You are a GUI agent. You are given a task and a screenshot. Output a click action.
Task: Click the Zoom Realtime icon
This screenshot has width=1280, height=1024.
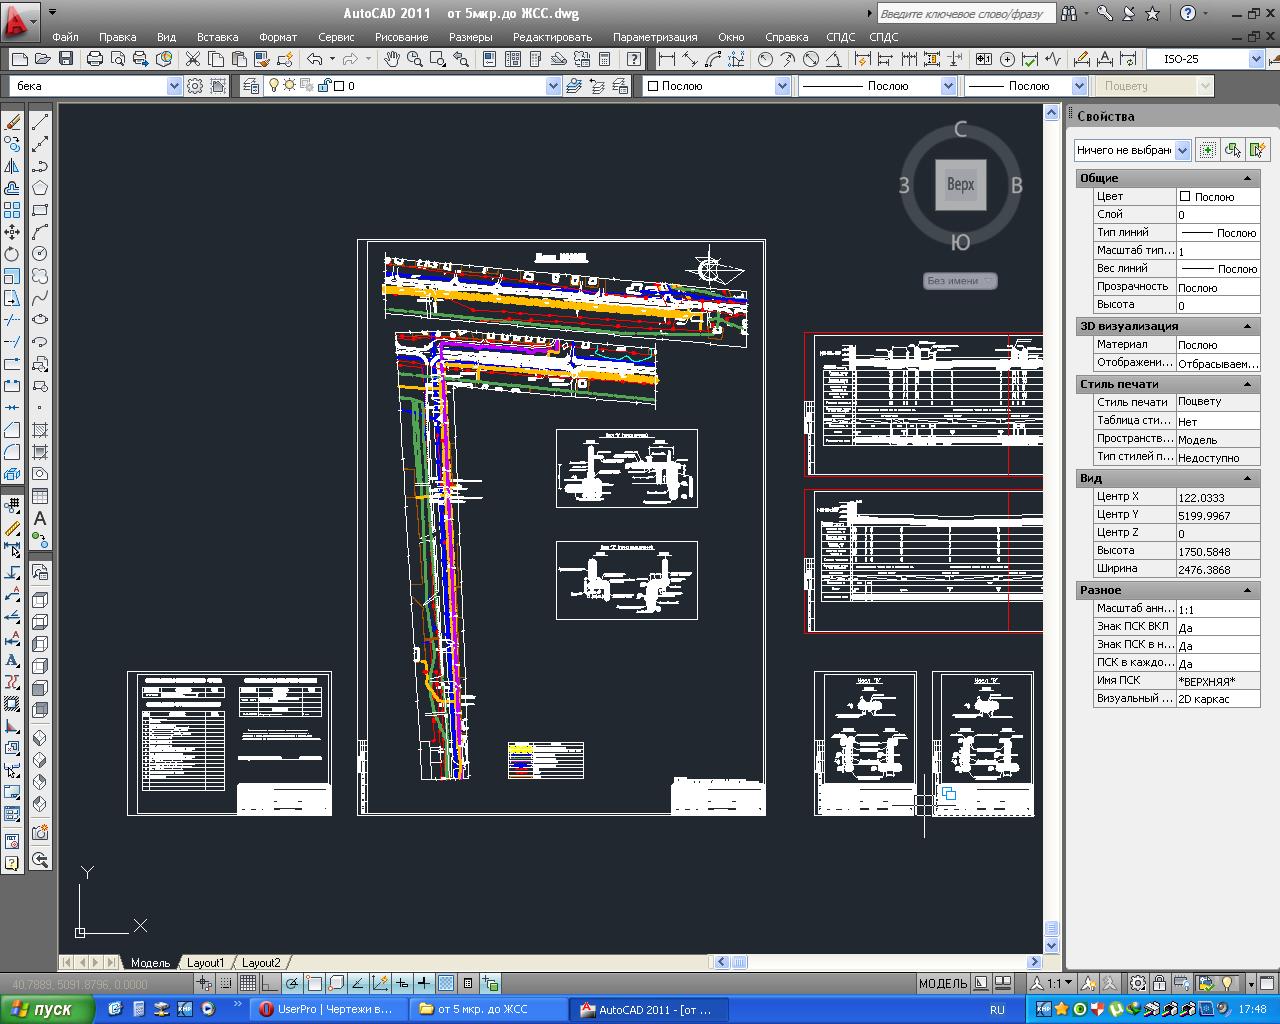point(415,60)
